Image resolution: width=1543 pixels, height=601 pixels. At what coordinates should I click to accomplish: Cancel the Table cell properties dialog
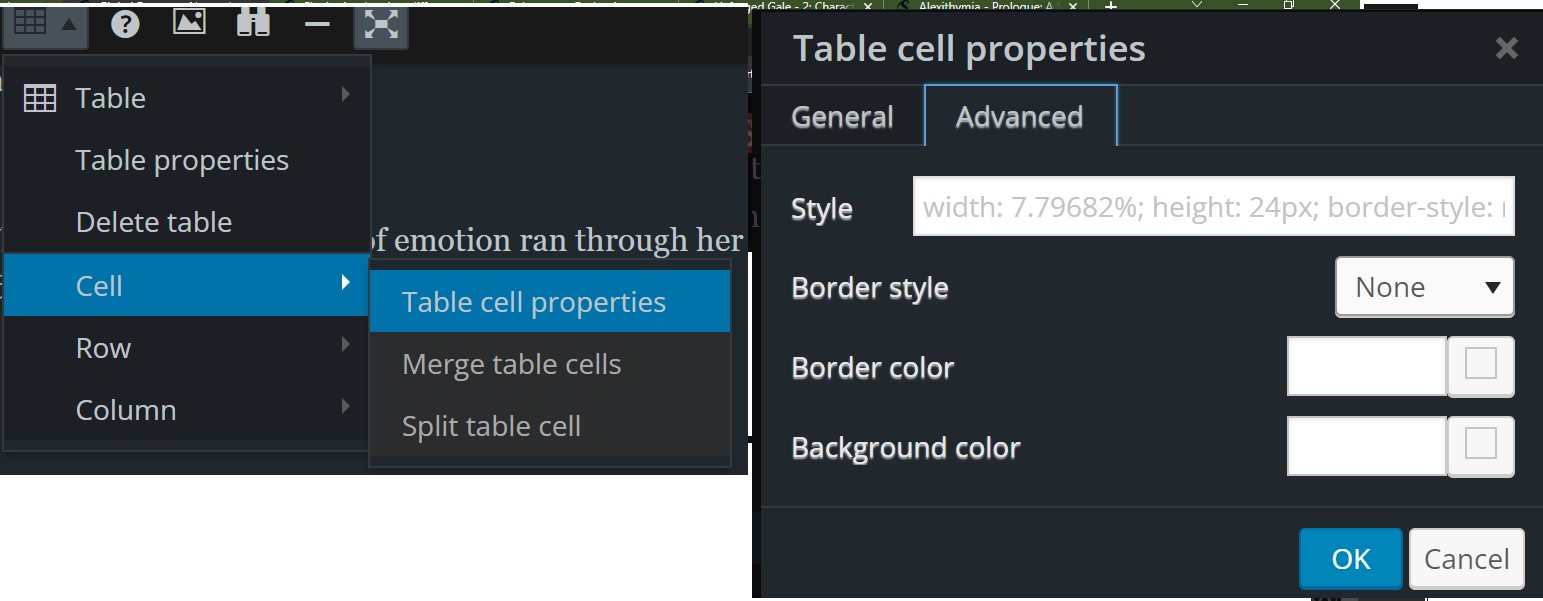[x=1466, y=558]
